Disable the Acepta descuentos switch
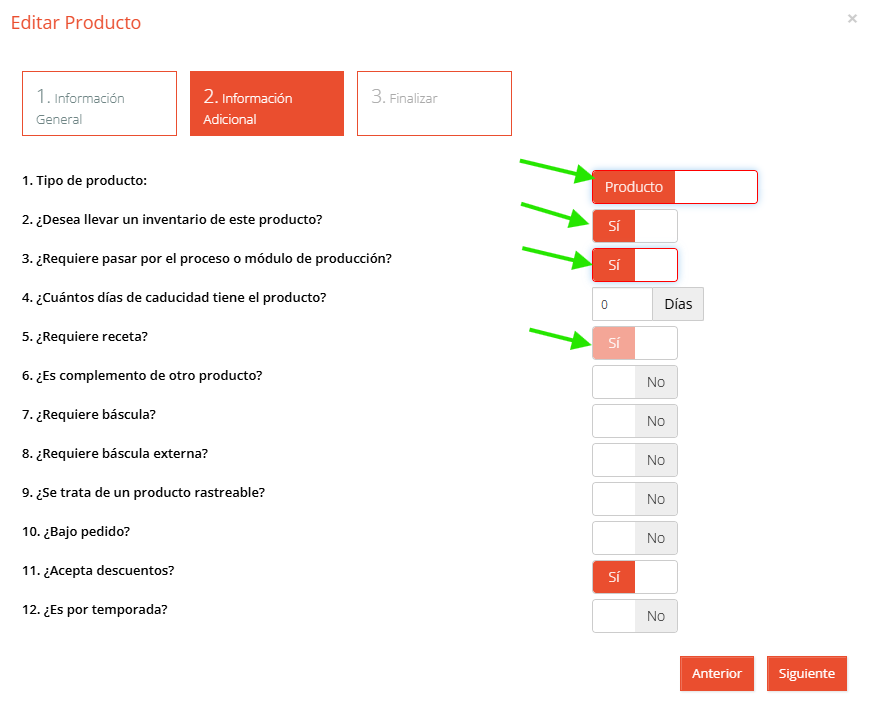Screen dimensions: 872x719 pyautogui.click(x=635, y=577)
